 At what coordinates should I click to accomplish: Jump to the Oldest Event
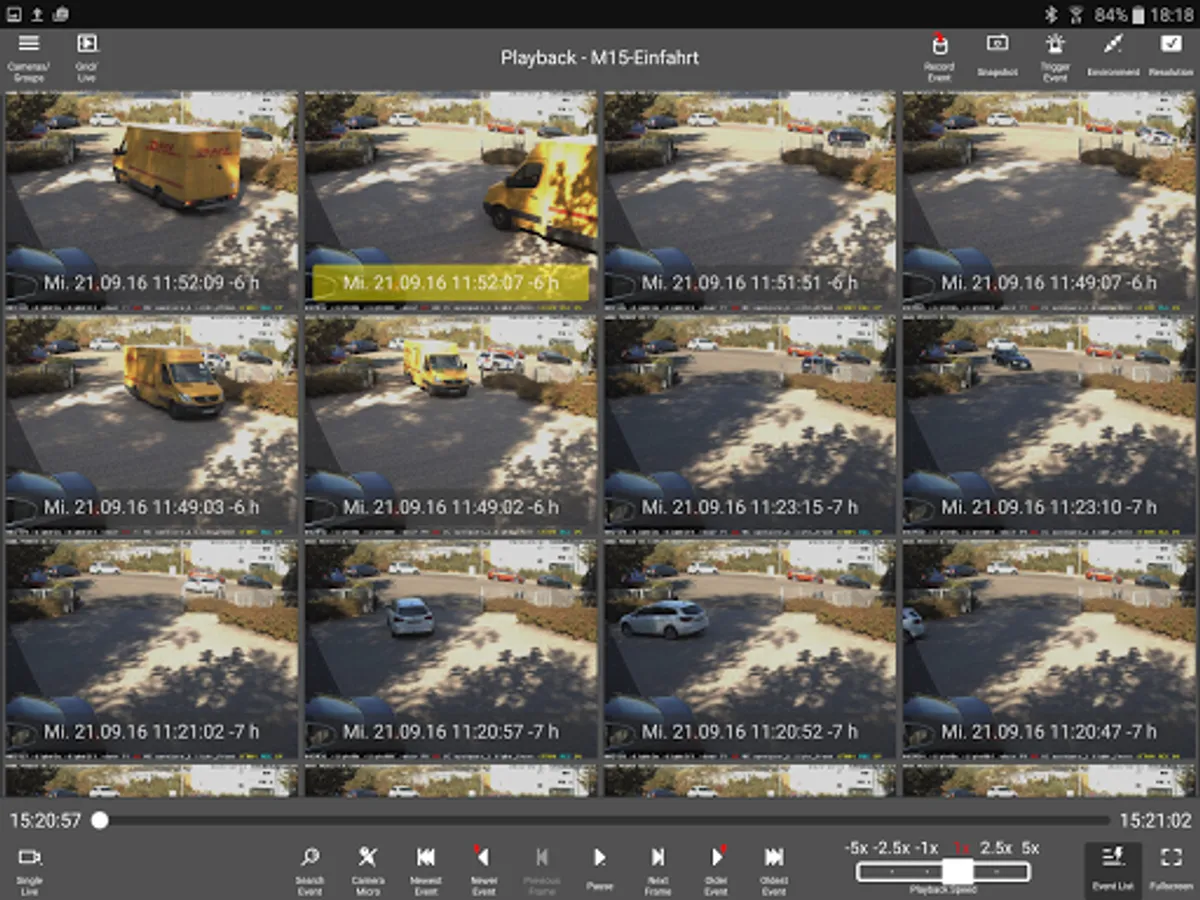pos(774,868)
